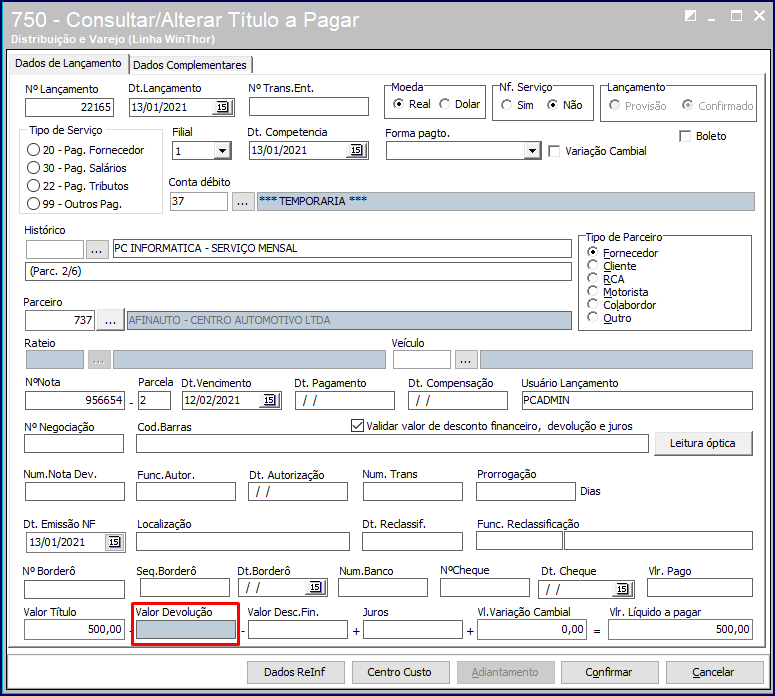Enable the Boleto checkbox
Screen dimensions: 775x696
pos(685,136)
